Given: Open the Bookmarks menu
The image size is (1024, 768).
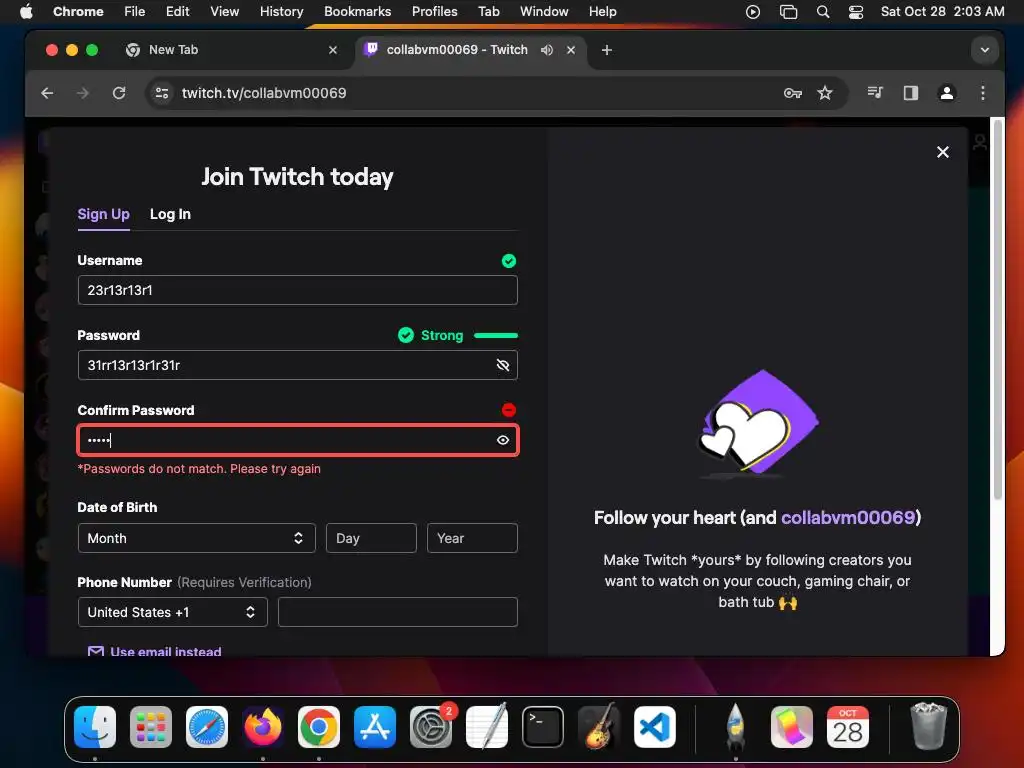Looking at the screenshot, I should [357, 12].
